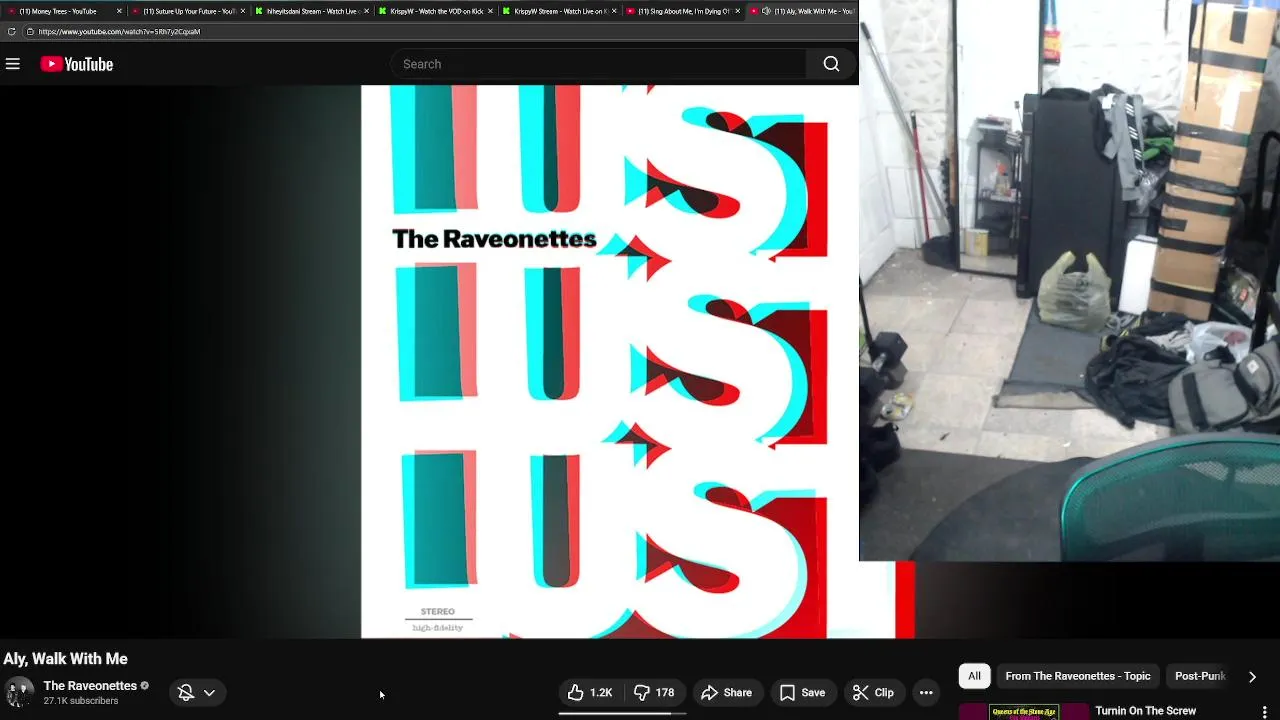The height and width of the screenshot is (720, 1280).
Task: Open The Raveonettes channel name link
Action: point(90,686)
